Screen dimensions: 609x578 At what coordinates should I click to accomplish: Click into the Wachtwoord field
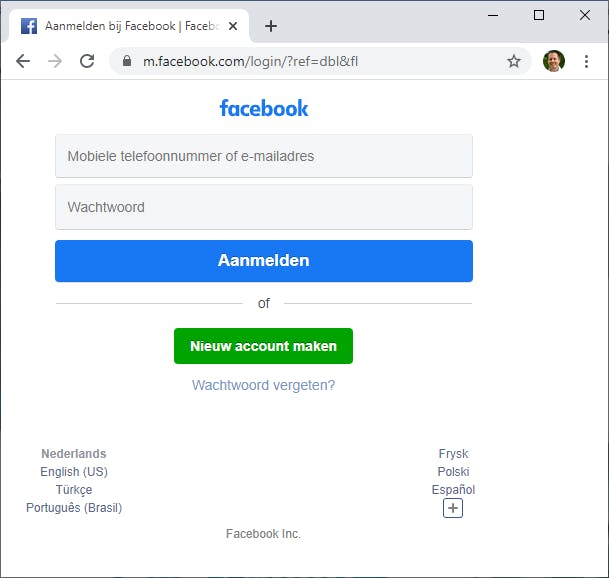tap(264, 207)
